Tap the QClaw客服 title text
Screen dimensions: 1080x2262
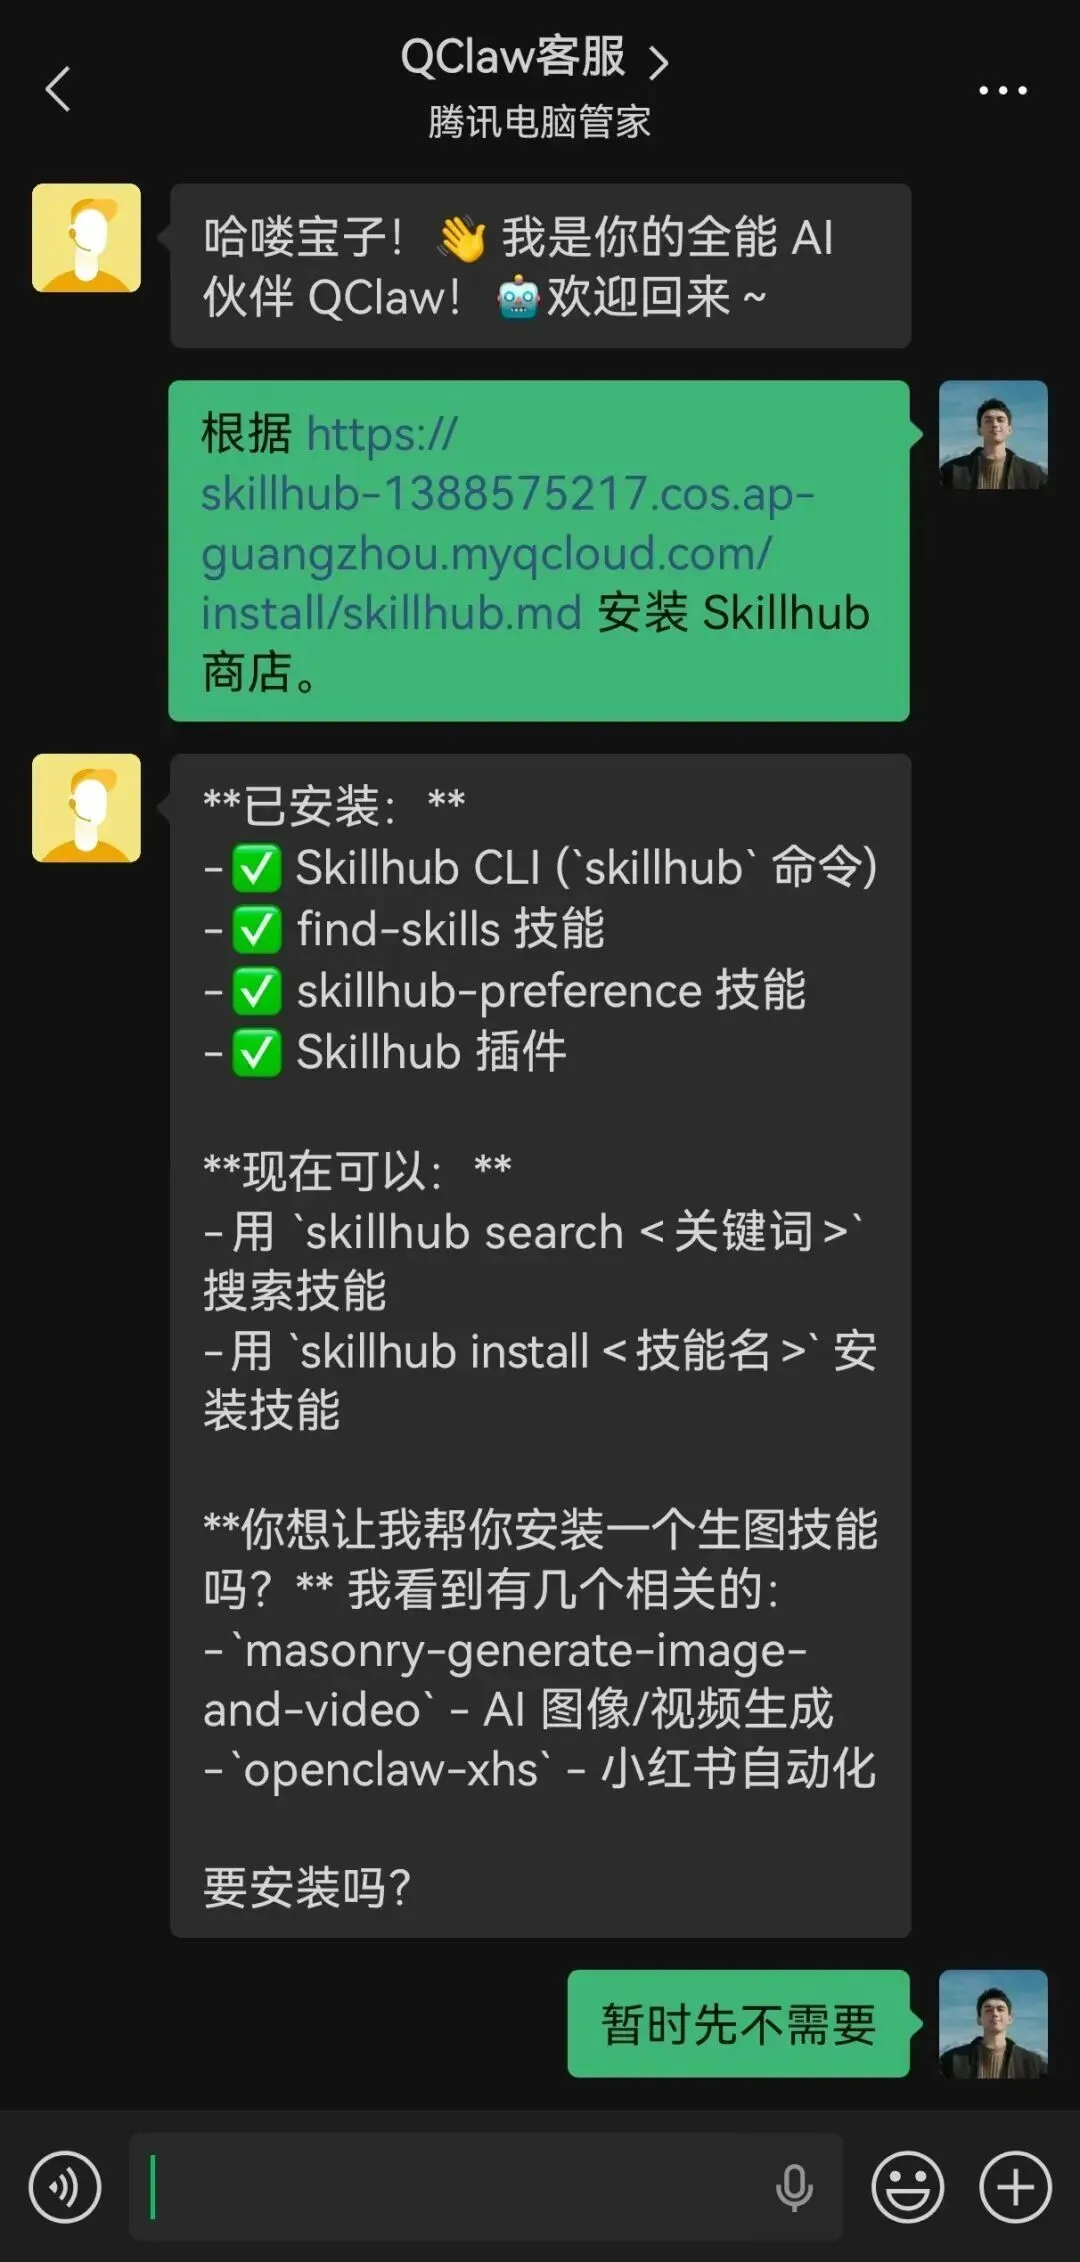(x=513, y=57)
